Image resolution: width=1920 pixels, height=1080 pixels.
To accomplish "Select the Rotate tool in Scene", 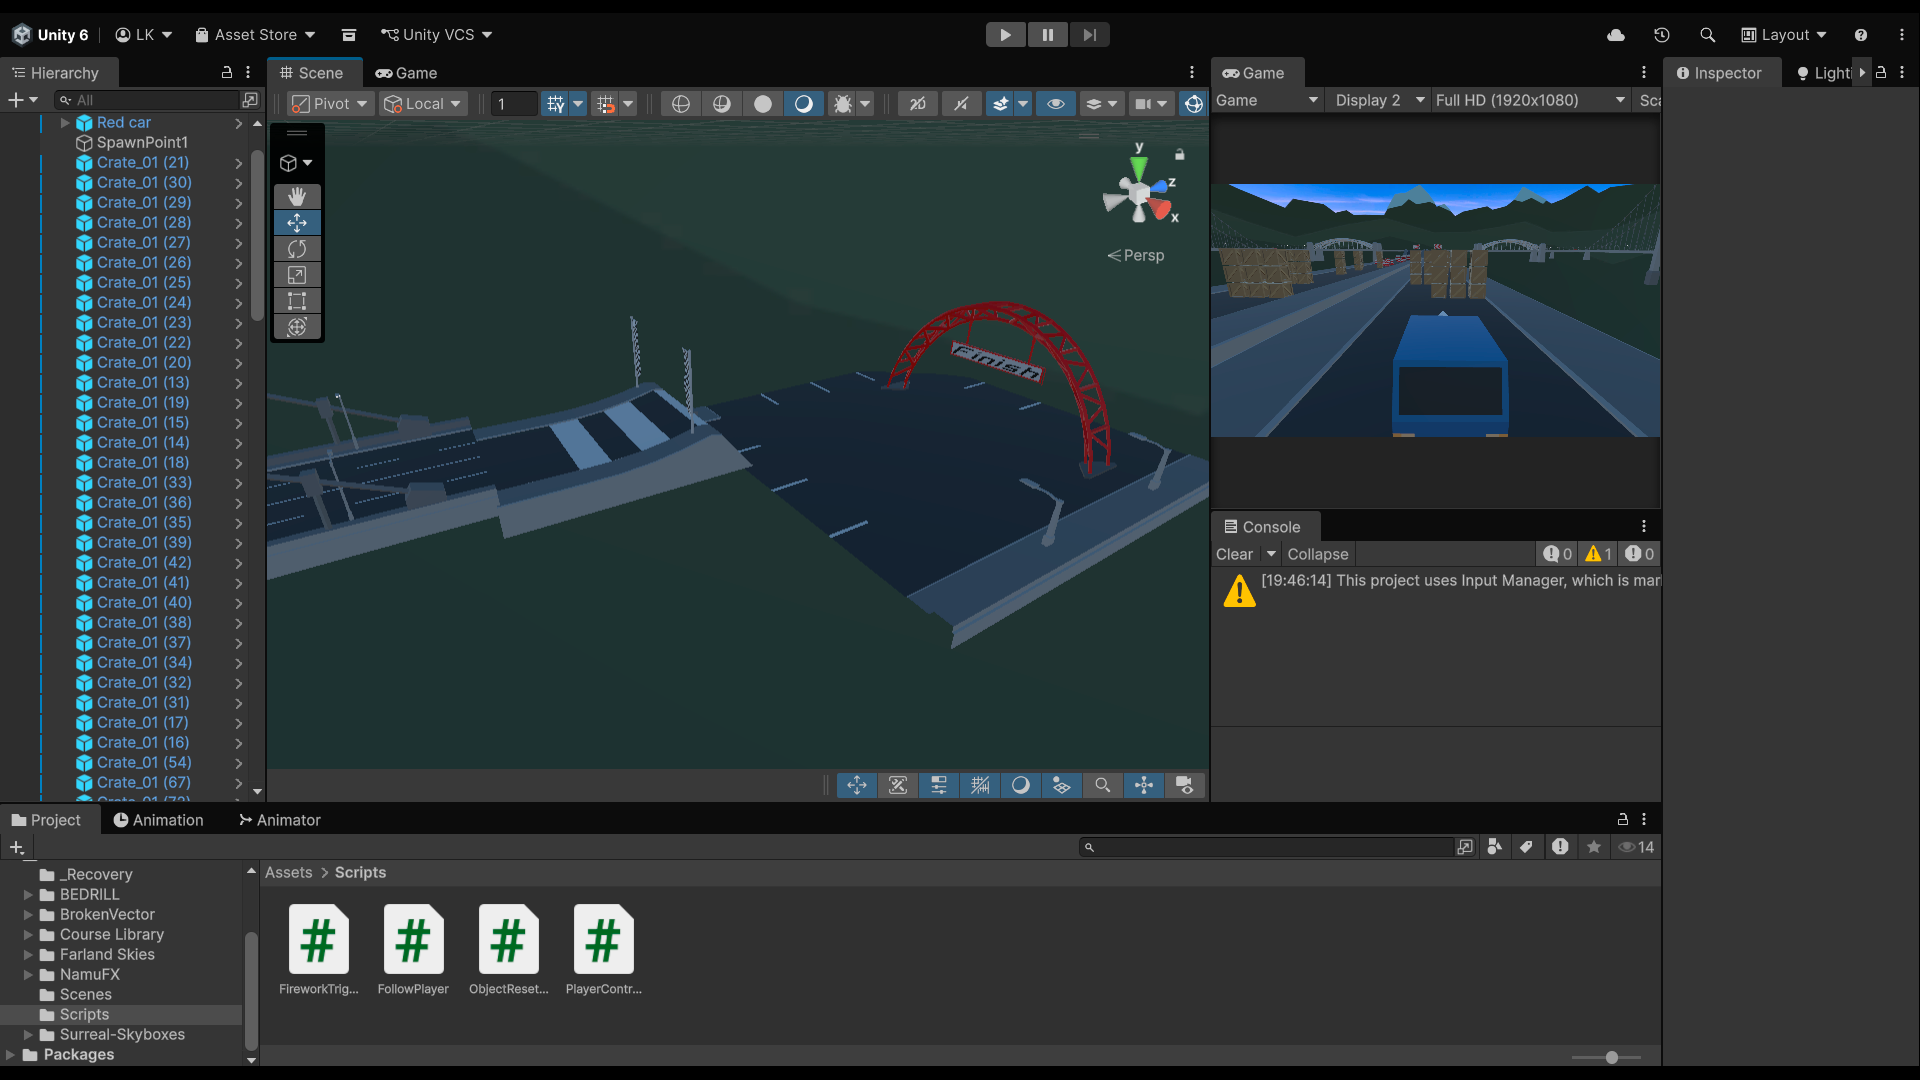I will (297, 249).
